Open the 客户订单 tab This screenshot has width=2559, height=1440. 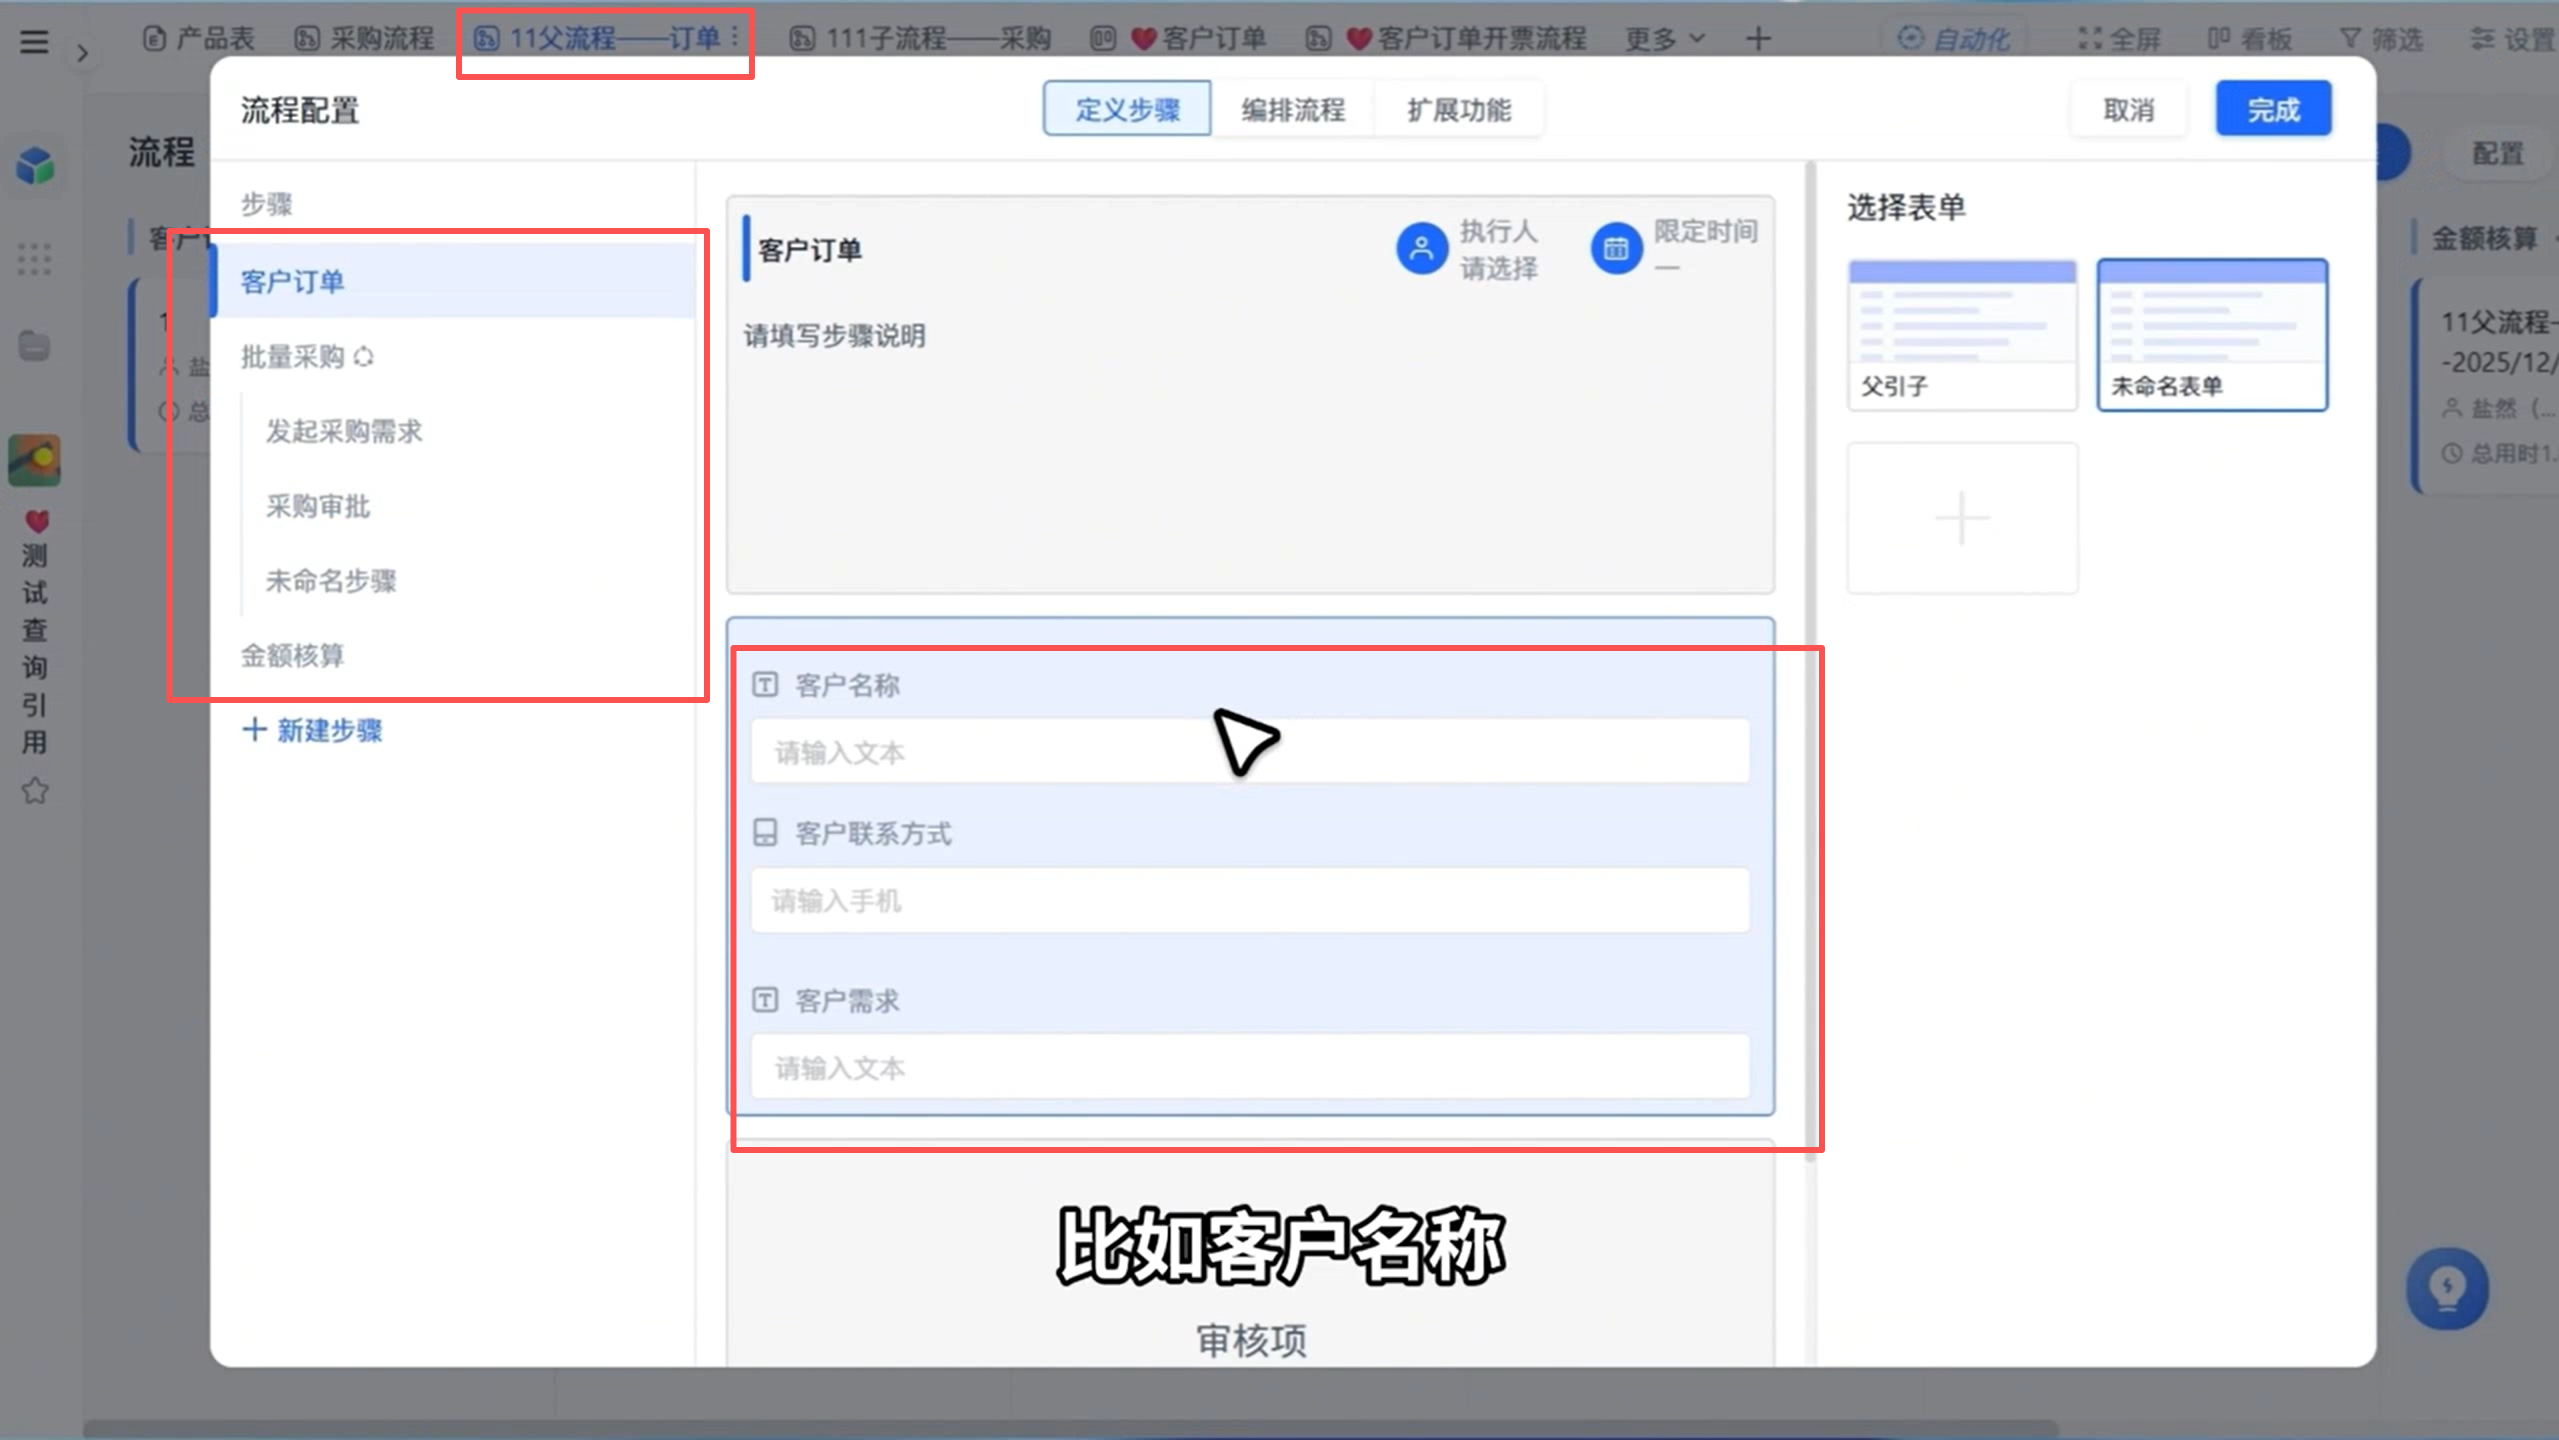[1178, 39]
